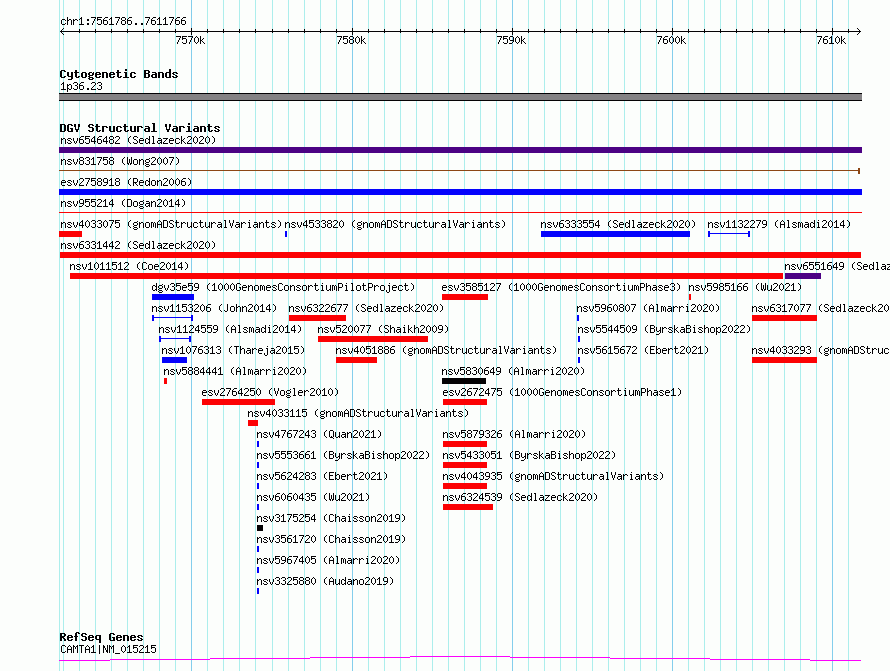Select the esv2758918 (Redon2006) blue bar

click(x=460, y=192)
